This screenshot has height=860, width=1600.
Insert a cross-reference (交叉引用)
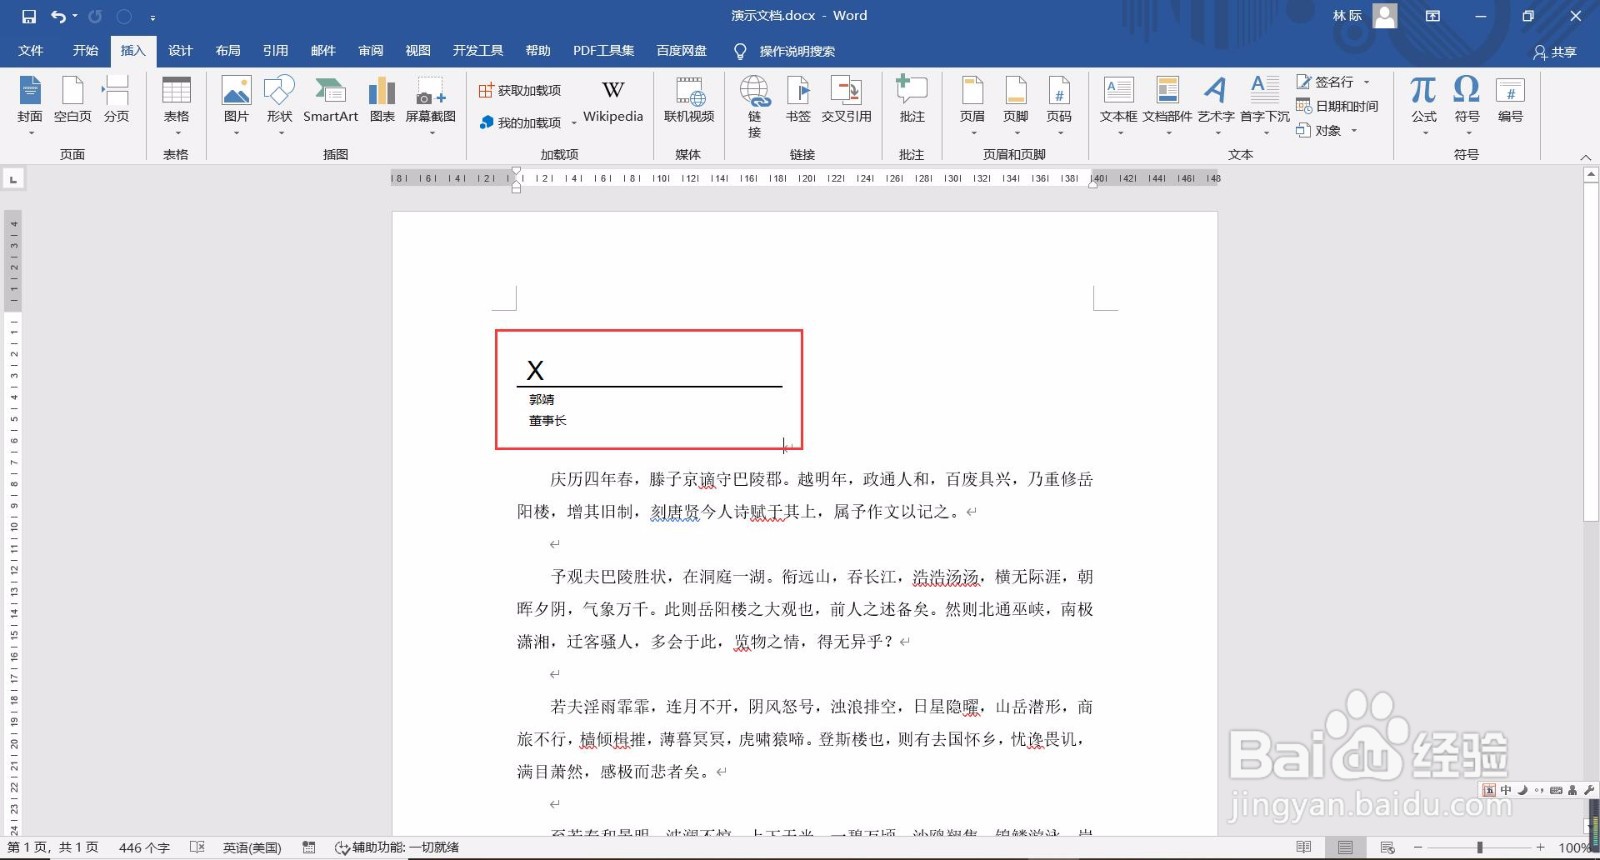(846, 102)
